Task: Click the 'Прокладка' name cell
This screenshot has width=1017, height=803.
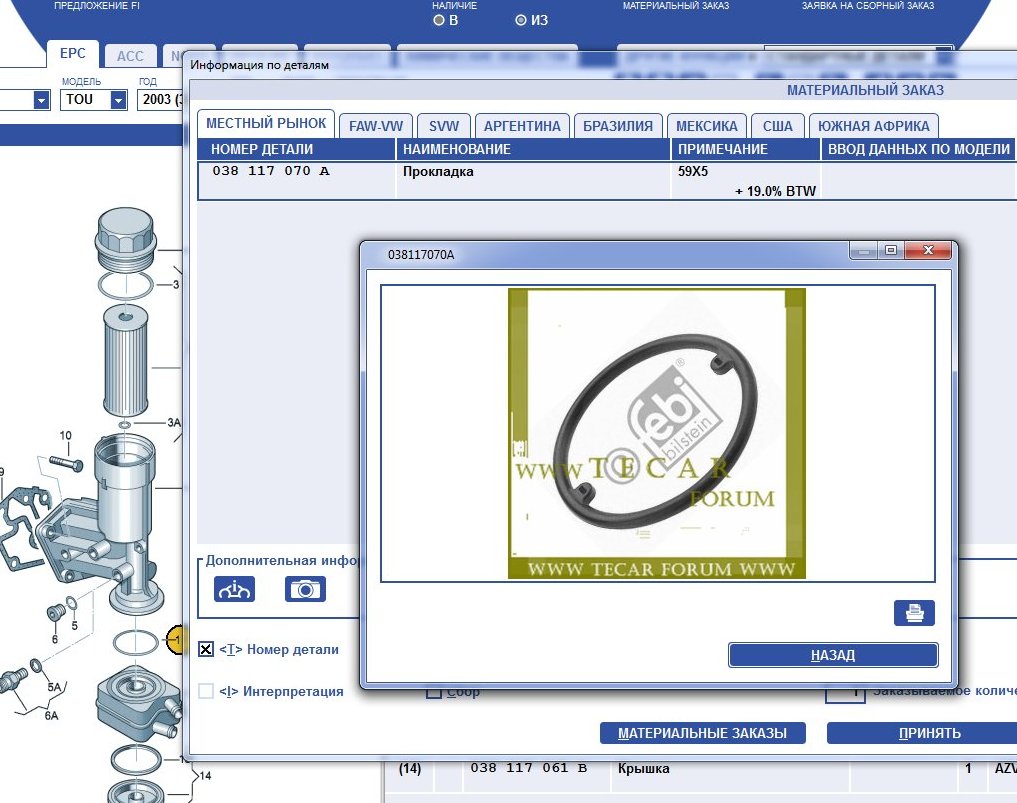Action: (x=438, y=172)
